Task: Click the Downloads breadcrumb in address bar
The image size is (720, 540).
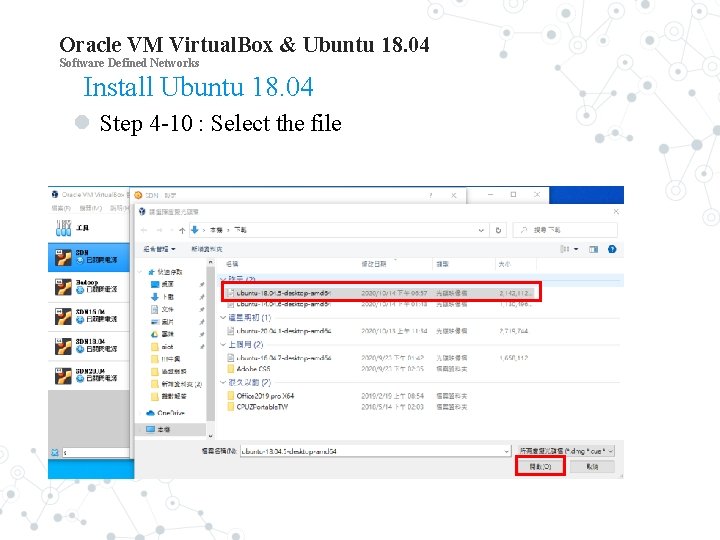Action: pyautogui.click(x=240, y=230)
